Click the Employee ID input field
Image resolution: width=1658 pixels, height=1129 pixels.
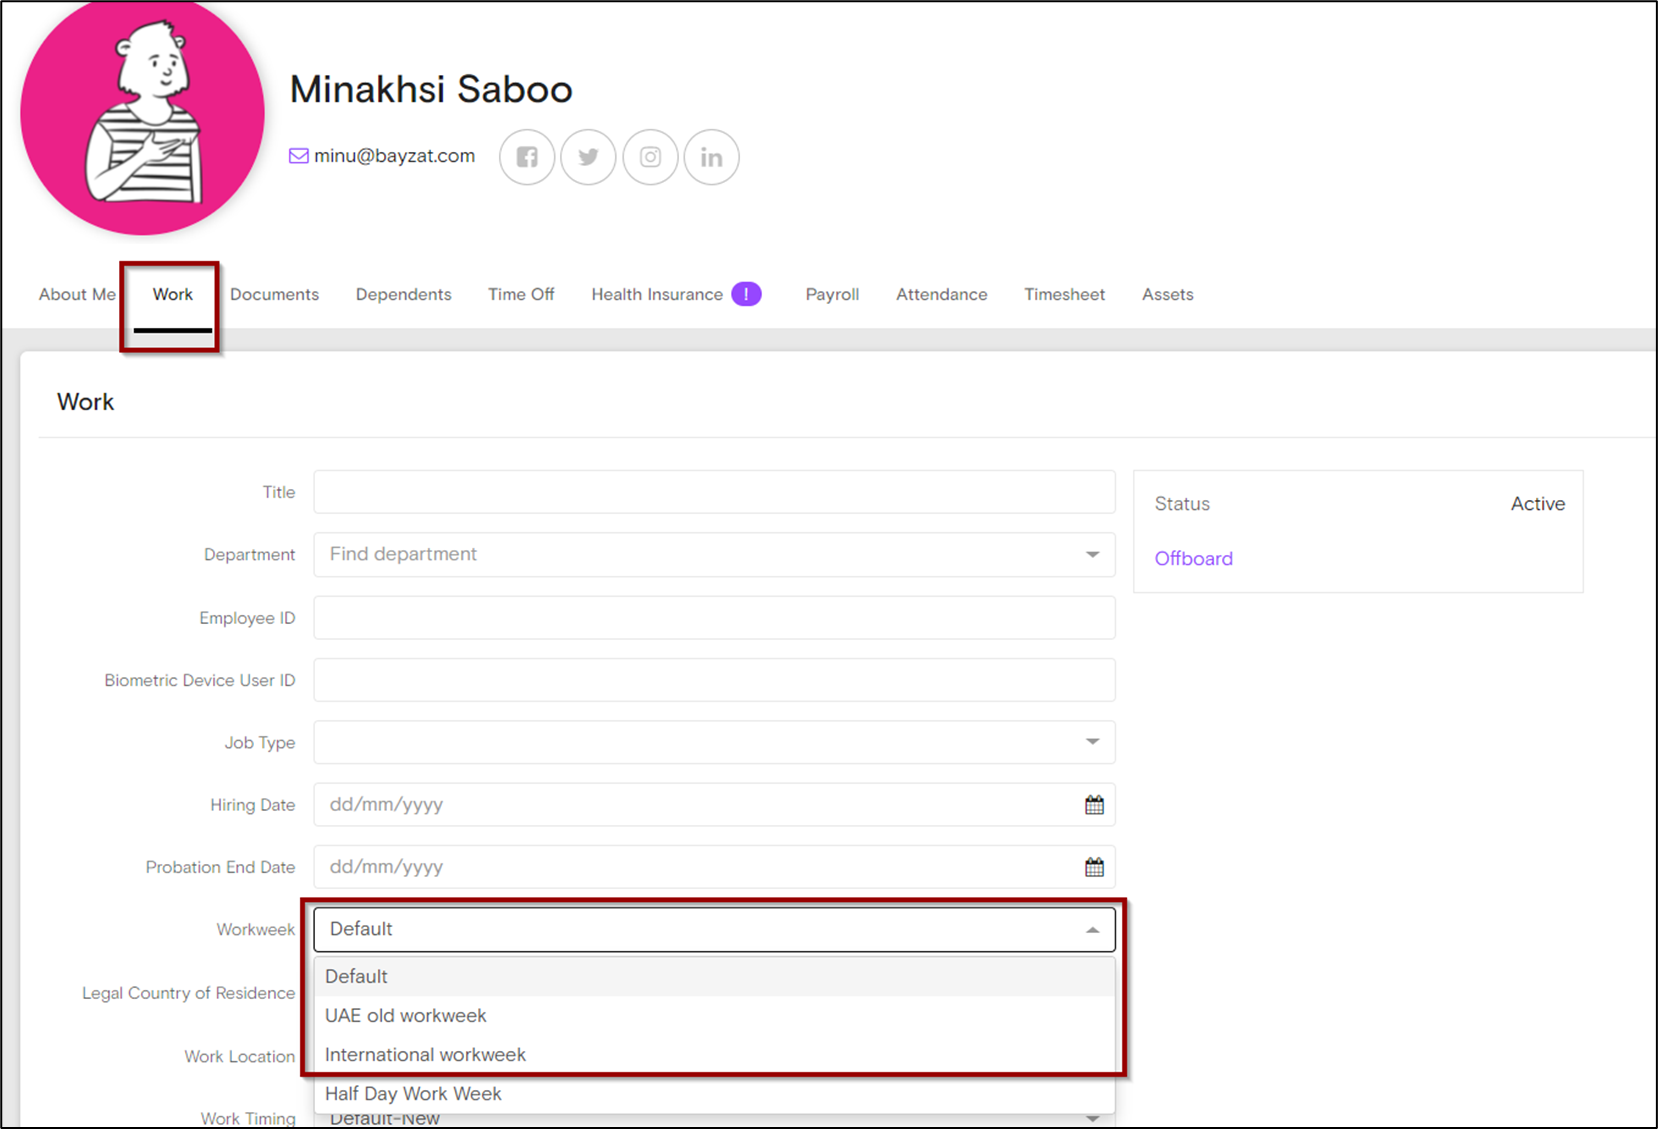pyautogui.click(x=714, y=618)
